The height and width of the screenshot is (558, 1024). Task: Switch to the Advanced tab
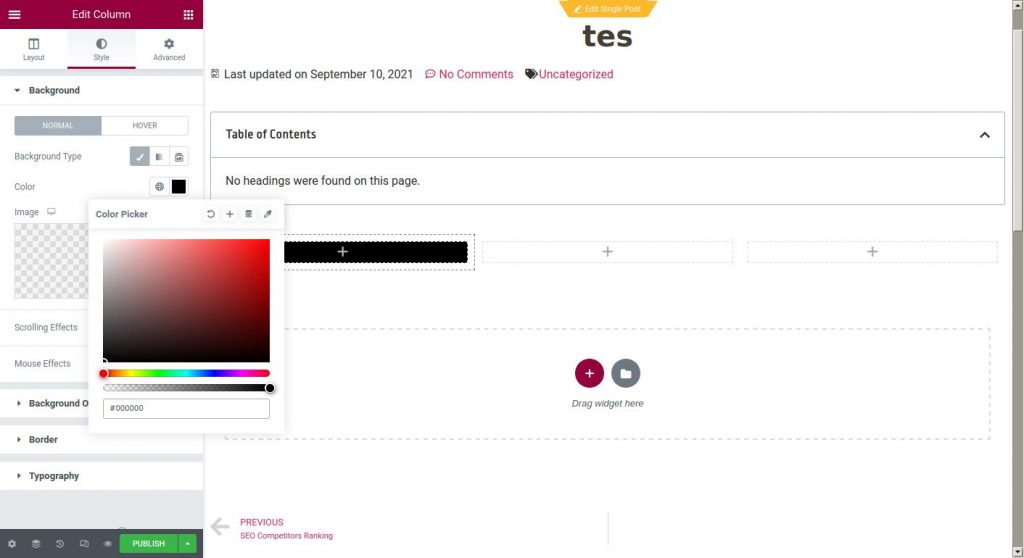tap(169, 49)
